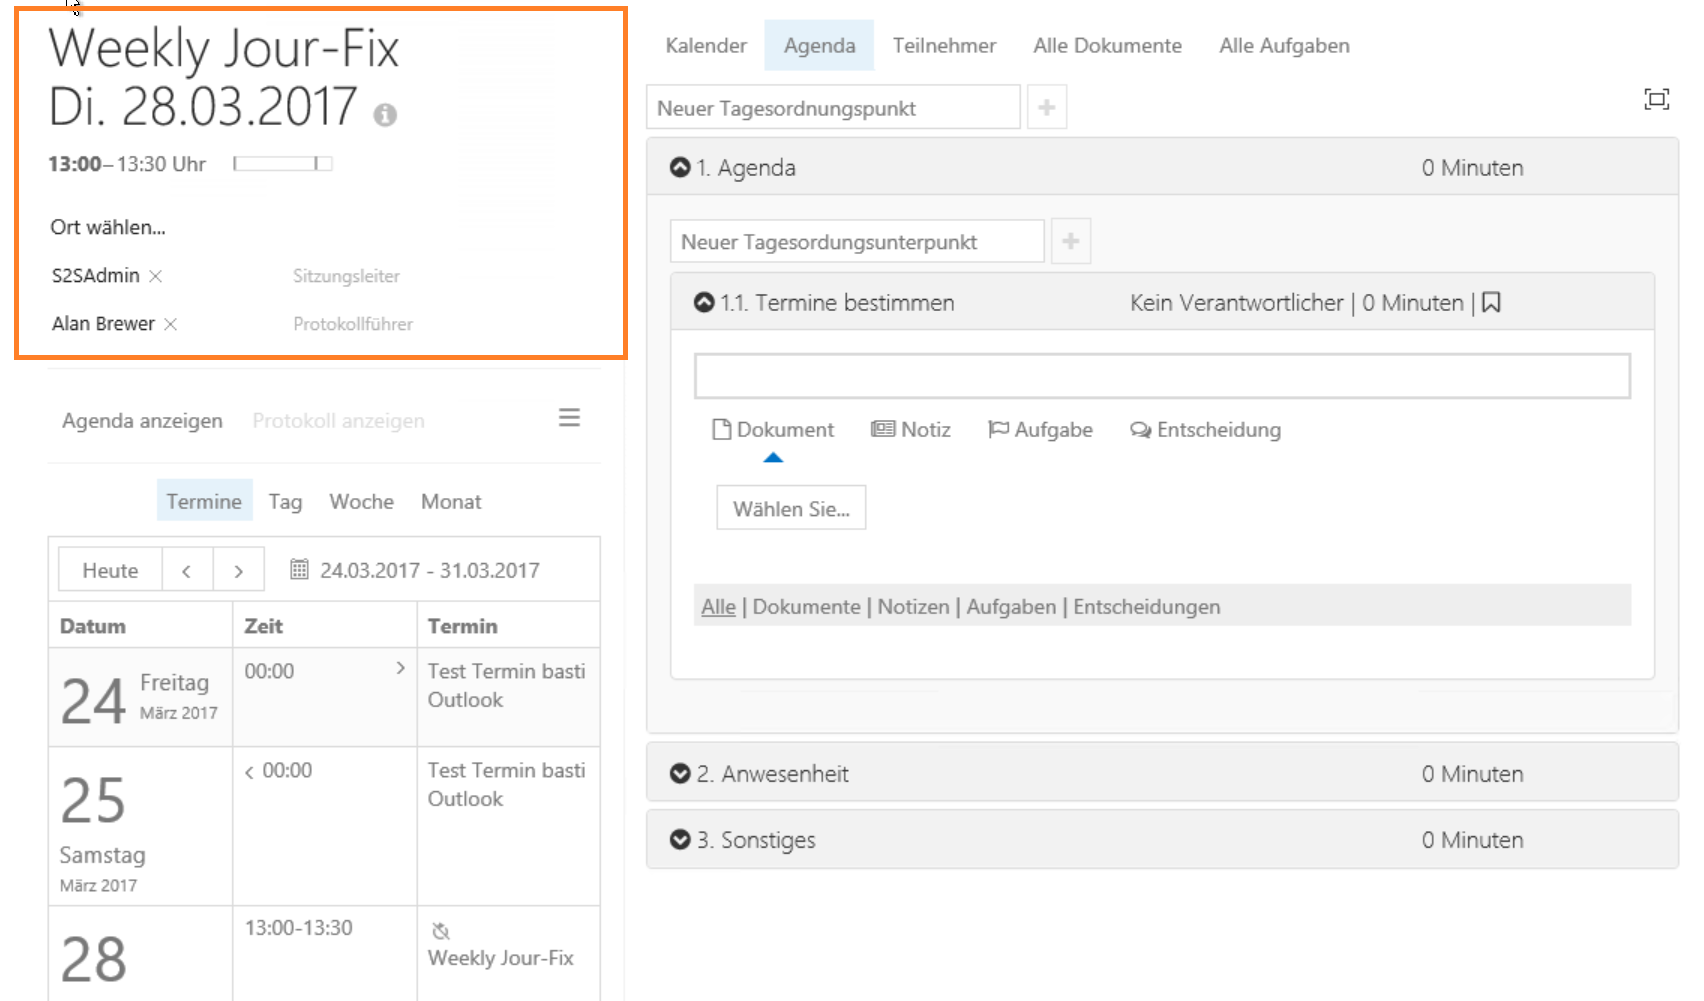Go to next date range
The width and height of the screenshot is (1704, 1001).
[238, 570]
